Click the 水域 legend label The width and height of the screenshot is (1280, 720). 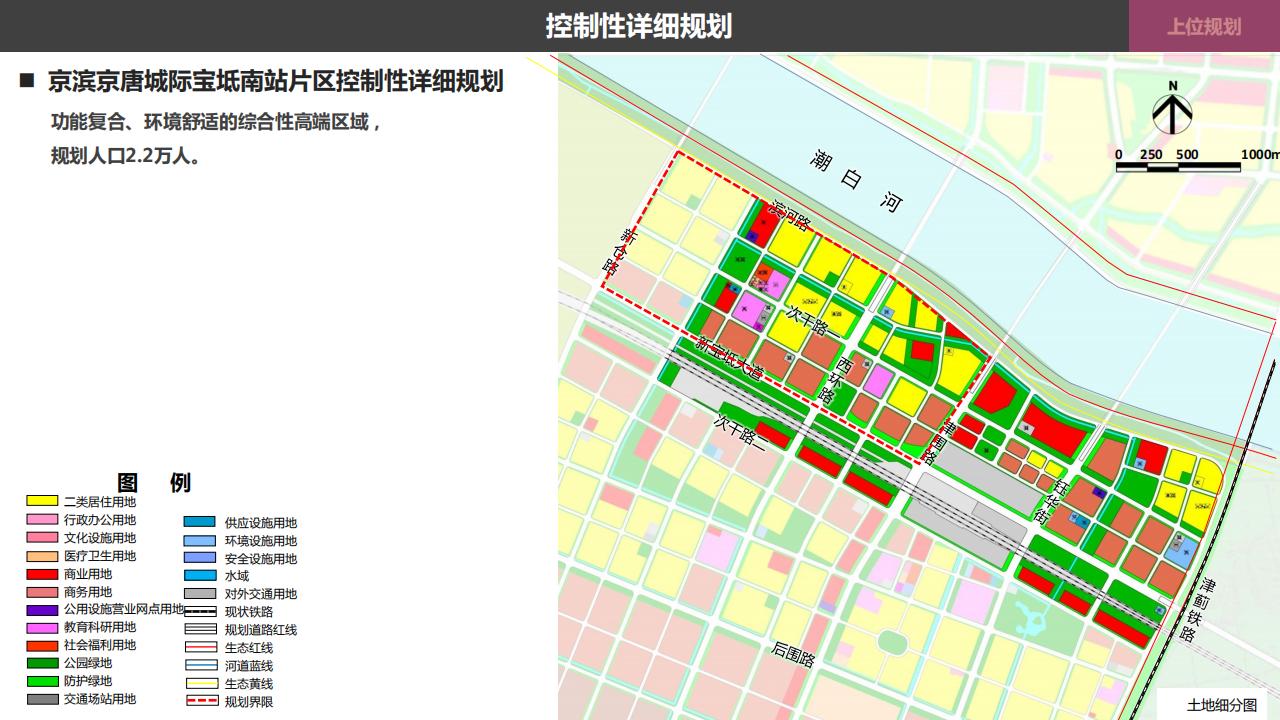click(237, 576)
